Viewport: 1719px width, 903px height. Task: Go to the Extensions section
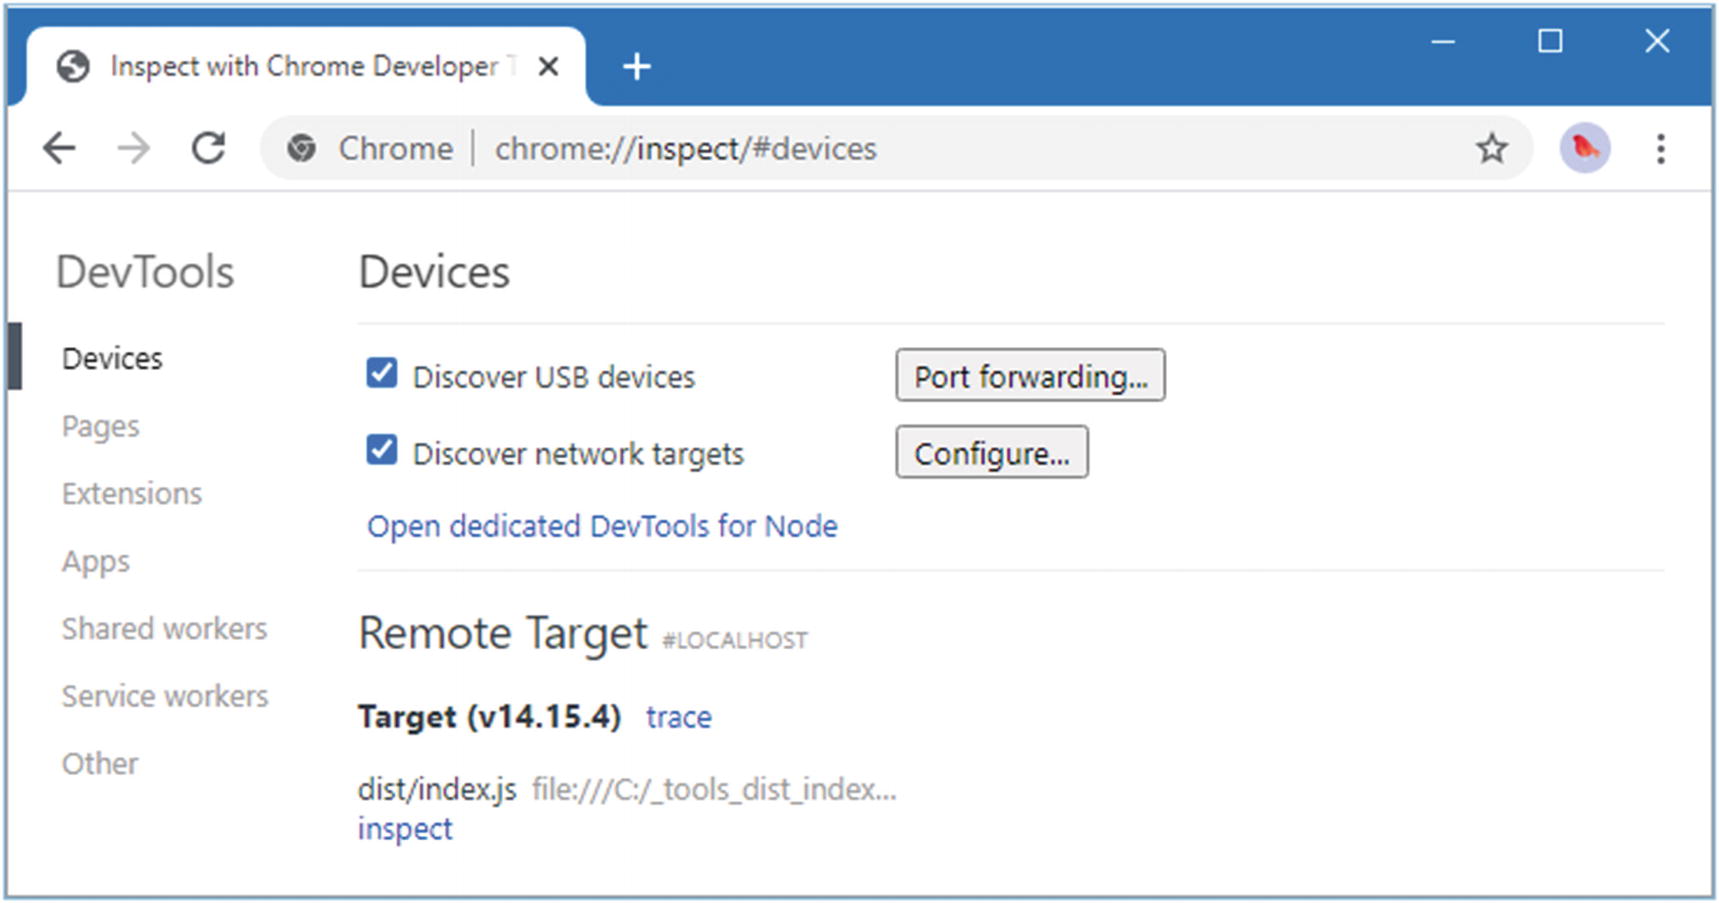point(131,494)
